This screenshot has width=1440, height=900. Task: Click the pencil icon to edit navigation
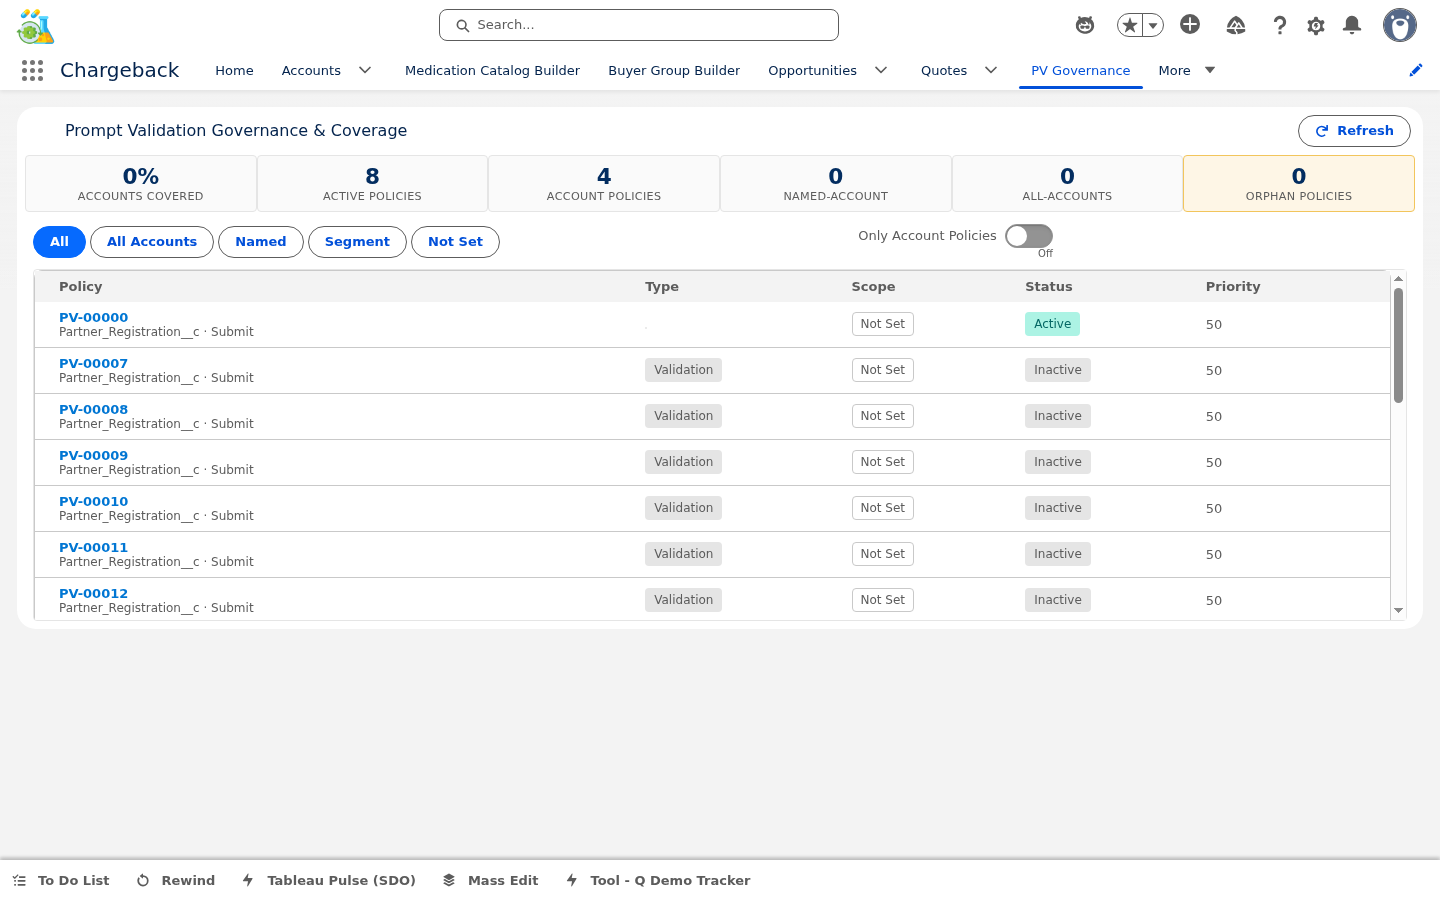point(1416,70)
